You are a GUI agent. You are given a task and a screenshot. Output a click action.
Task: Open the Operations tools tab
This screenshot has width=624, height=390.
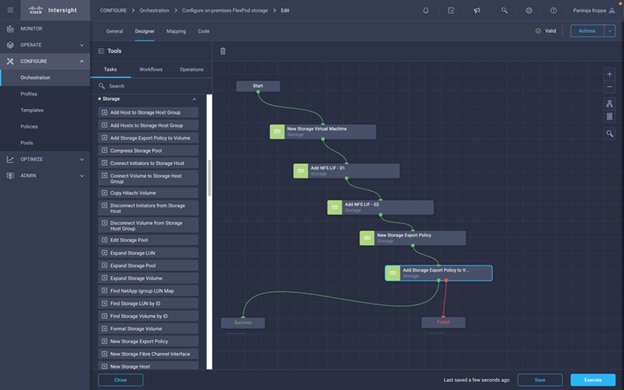click(191, 69)
